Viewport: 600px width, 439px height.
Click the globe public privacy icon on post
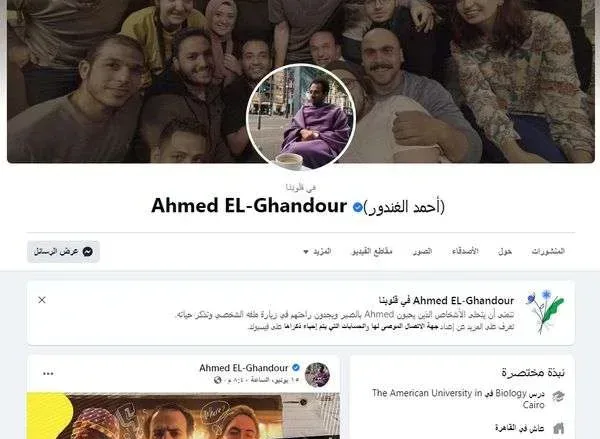(218, 380)
